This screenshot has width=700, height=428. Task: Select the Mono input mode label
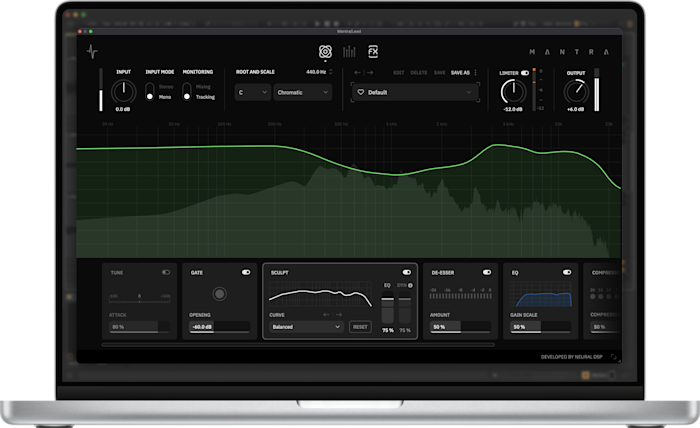point(165,97)
